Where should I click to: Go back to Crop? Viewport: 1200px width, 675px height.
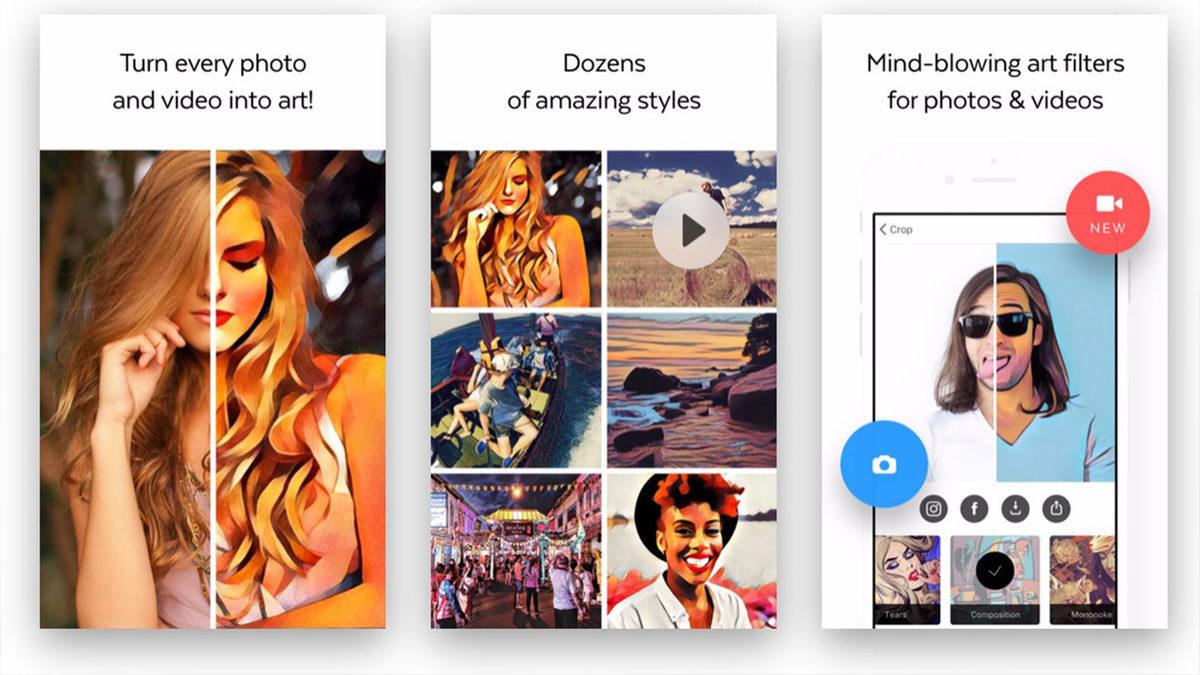pyautogui.click(x=896, y=229)
